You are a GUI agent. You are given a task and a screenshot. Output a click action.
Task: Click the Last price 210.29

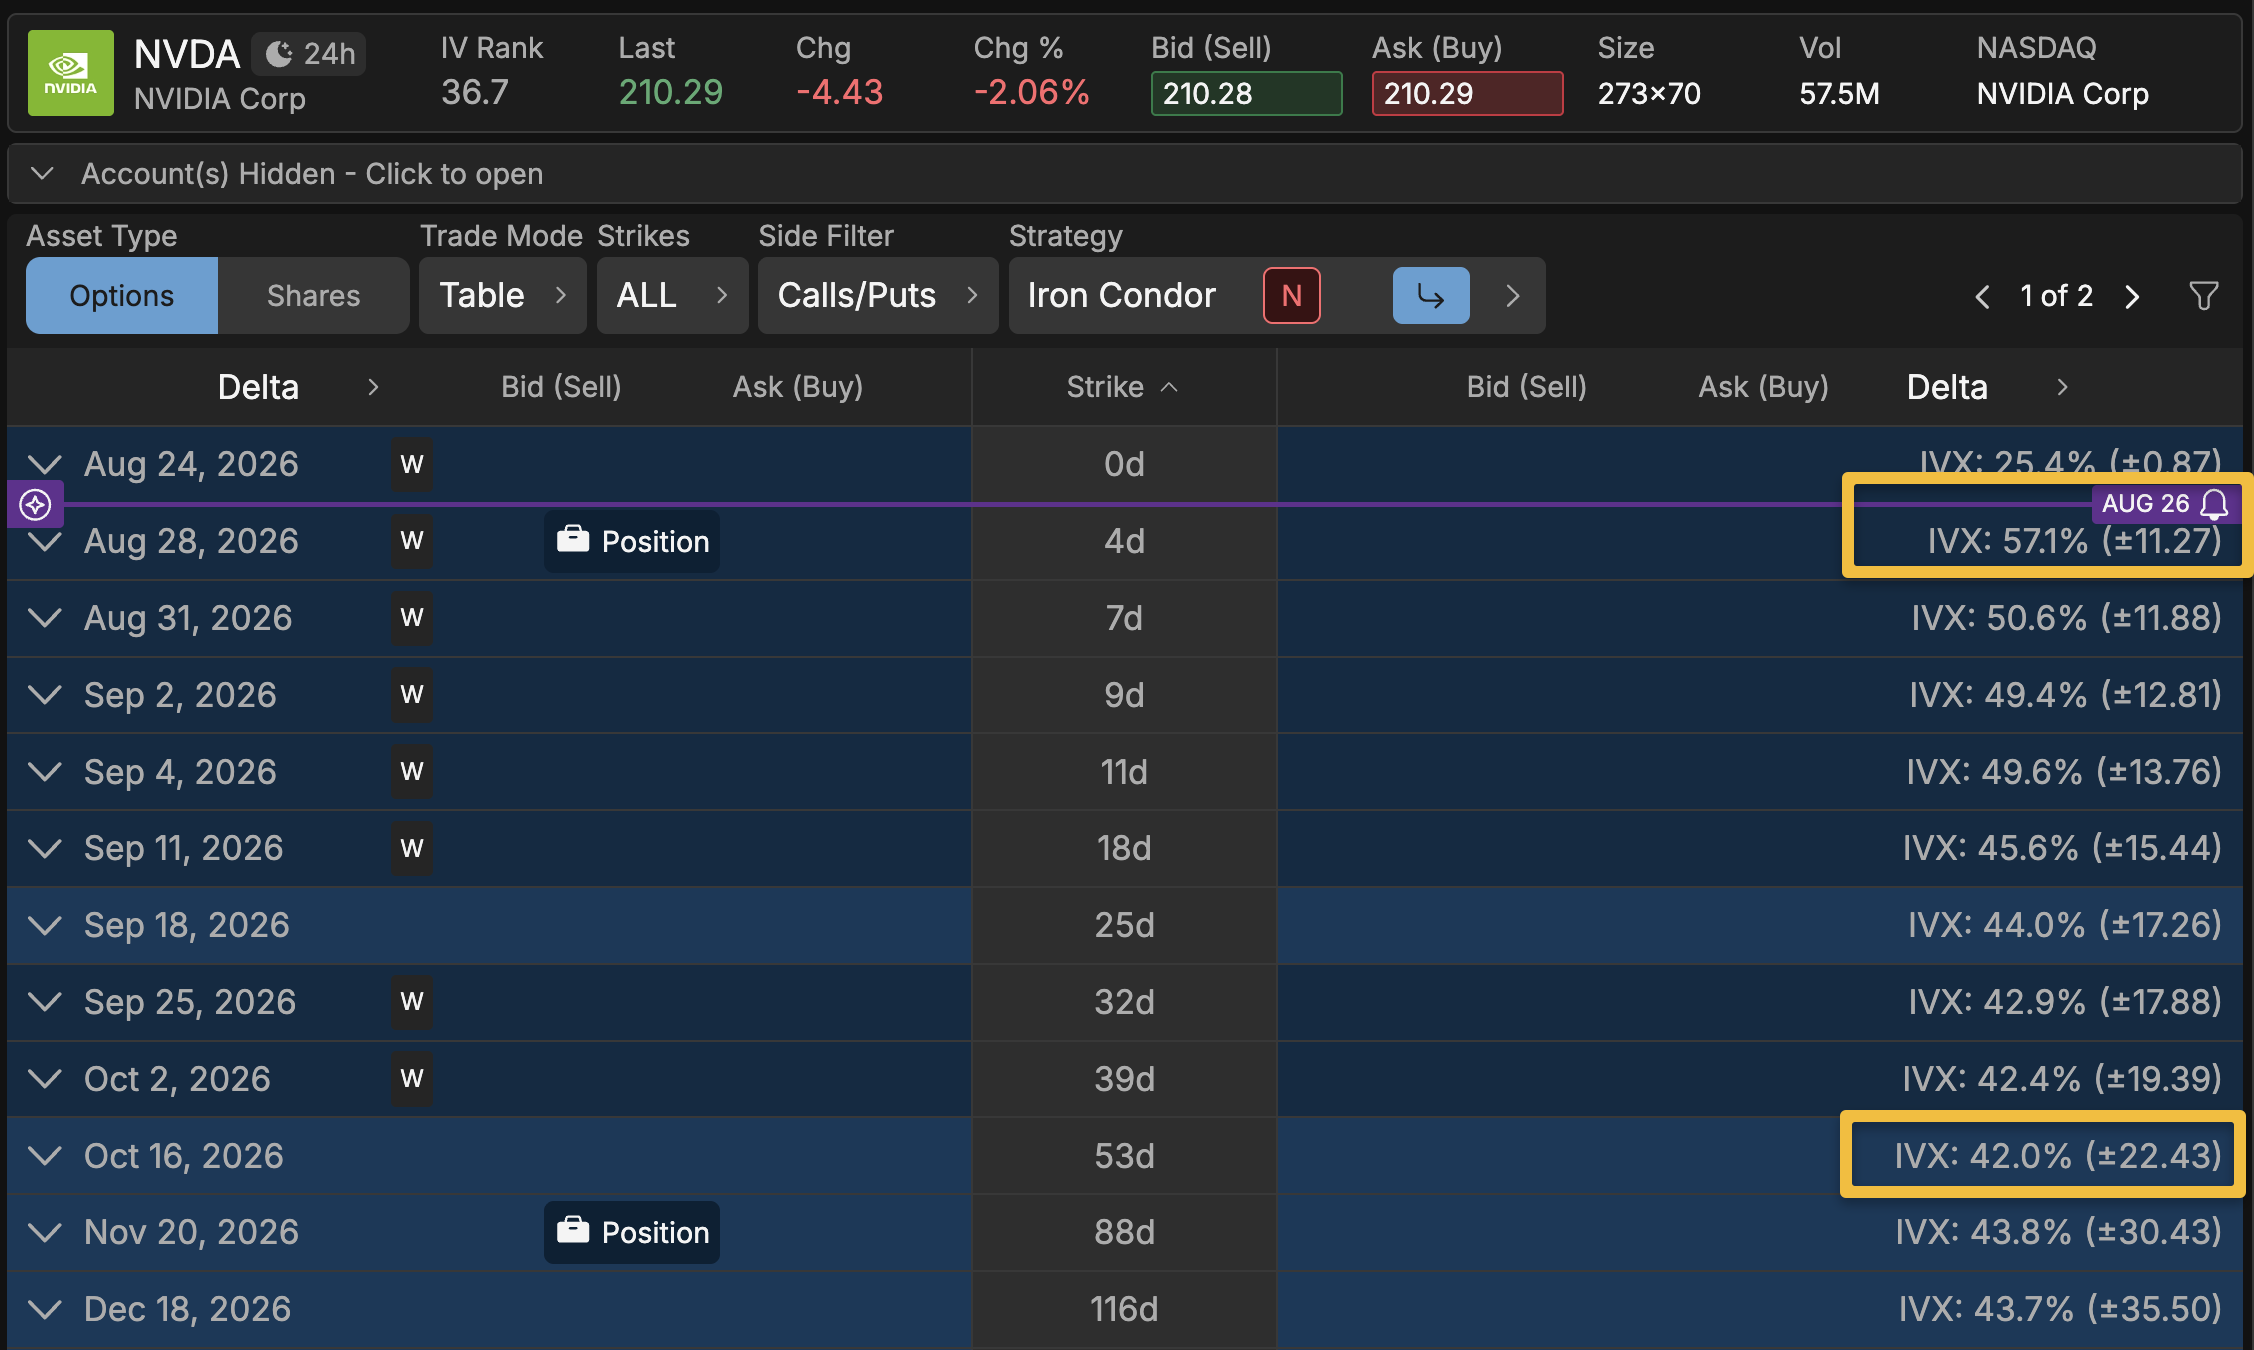coord(670,93)
